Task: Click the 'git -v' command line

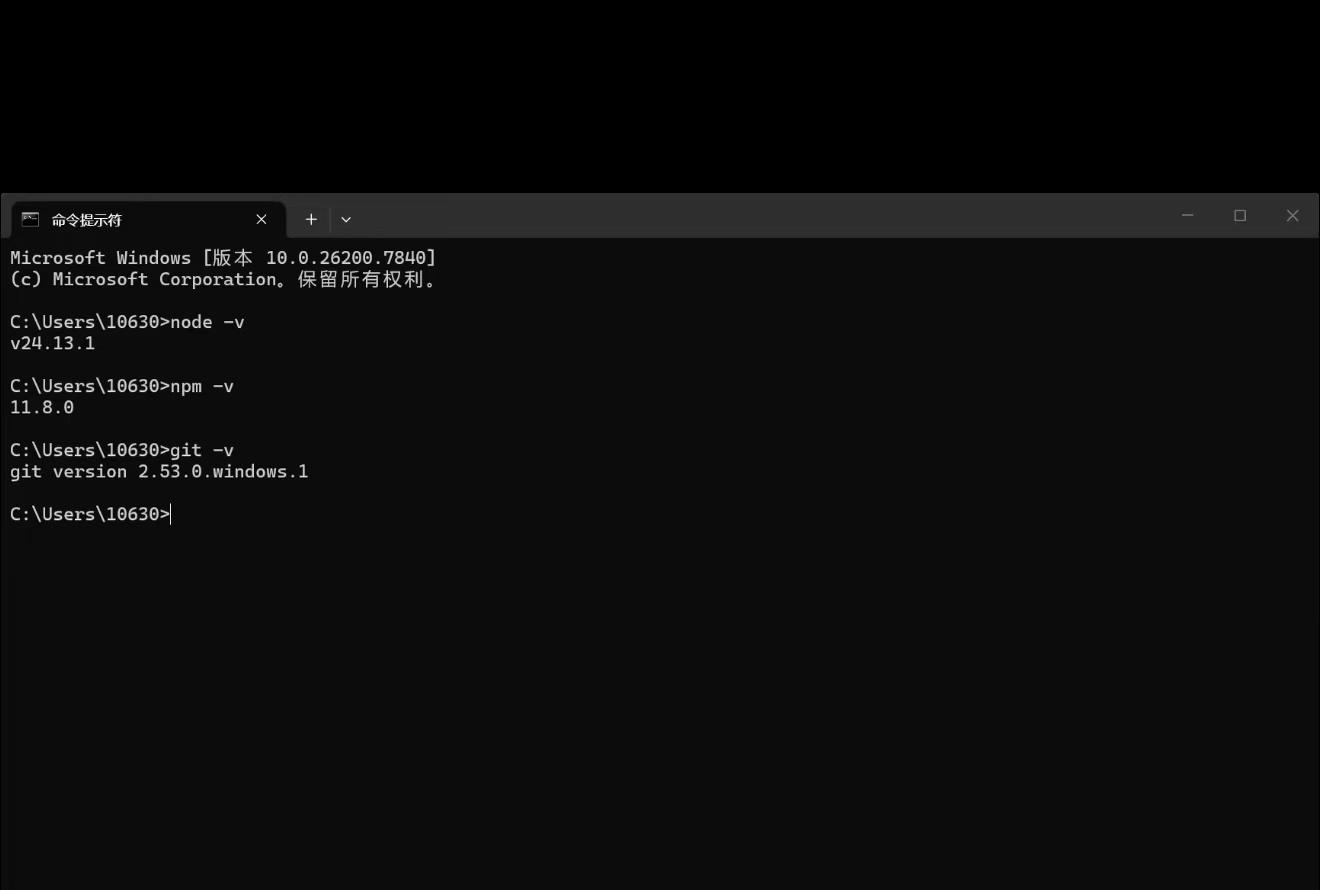Action: tap(122, 450)
